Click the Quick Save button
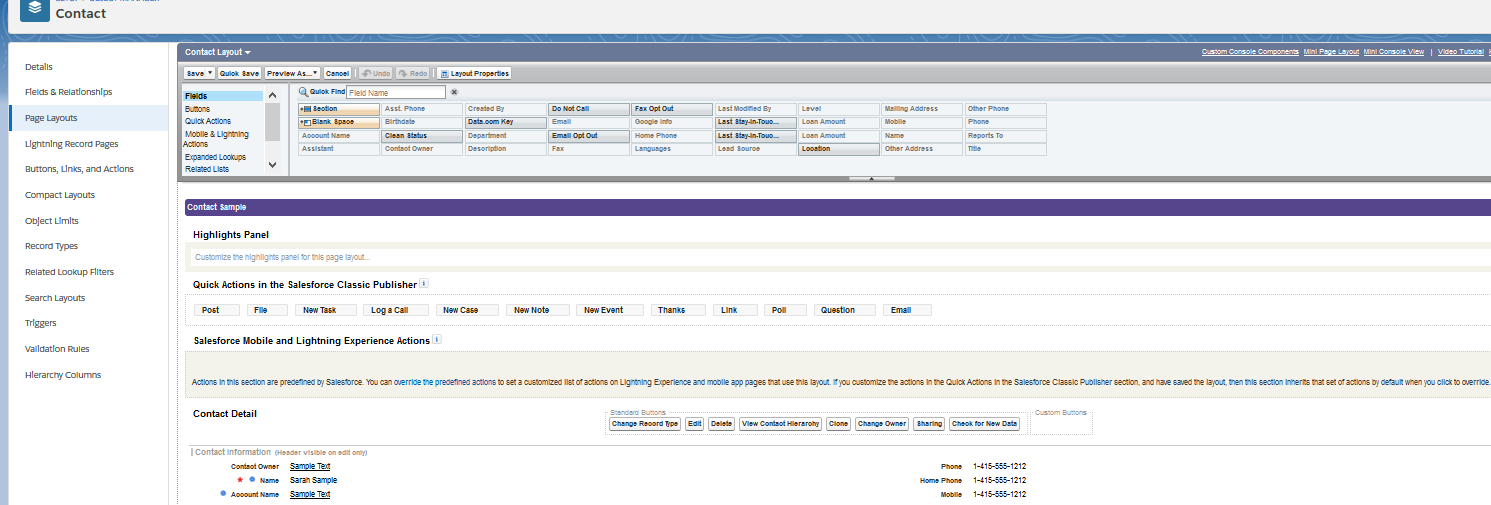 (x=239, y=73)
